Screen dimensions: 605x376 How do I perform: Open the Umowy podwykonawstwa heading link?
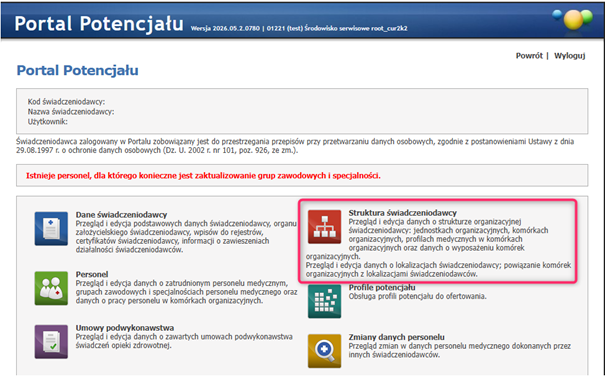[125, 328]
